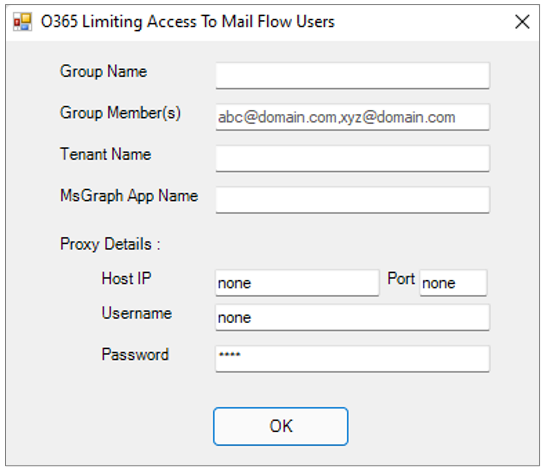Click the Group Name label

pyautogui.click(x=104, y=72)
